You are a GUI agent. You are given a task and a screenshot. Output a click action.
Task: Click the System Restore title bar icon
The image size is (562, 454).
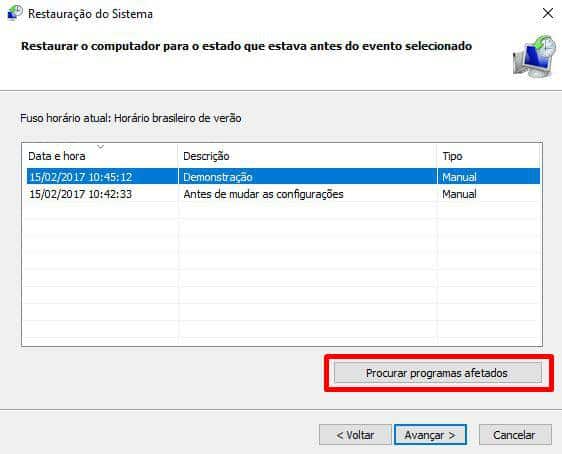(14, 13)
